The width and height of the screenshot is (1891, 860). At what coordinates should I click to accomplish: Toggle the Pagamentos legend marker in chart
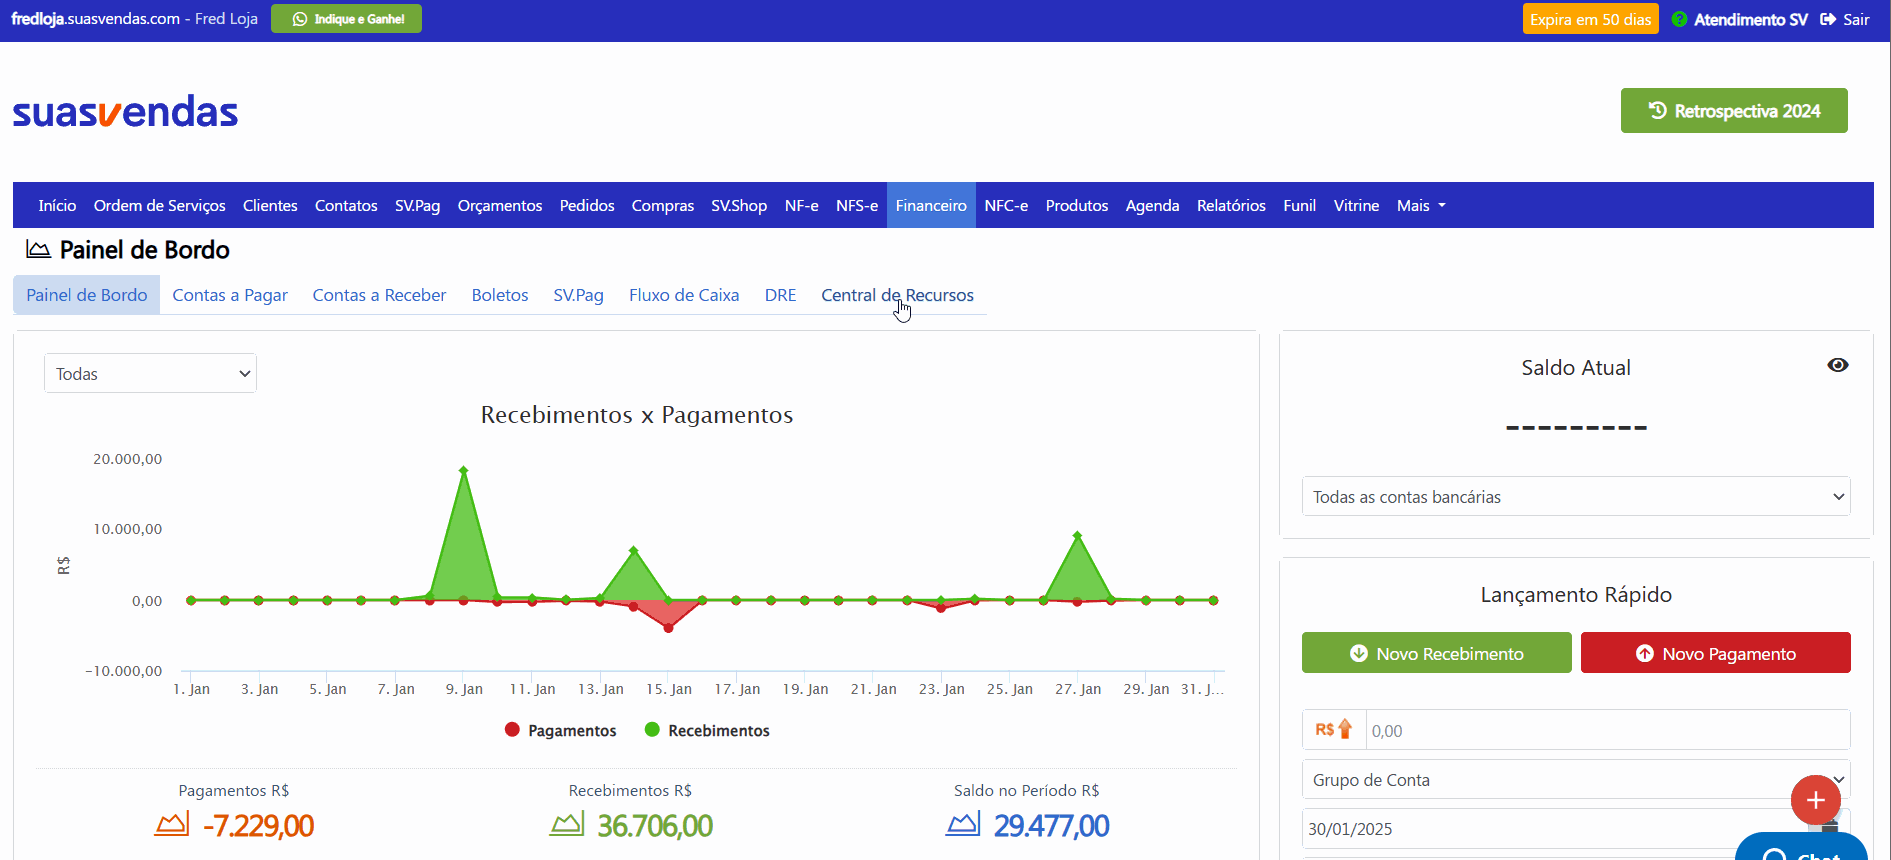pyautogui.click(x=512, y=730)
